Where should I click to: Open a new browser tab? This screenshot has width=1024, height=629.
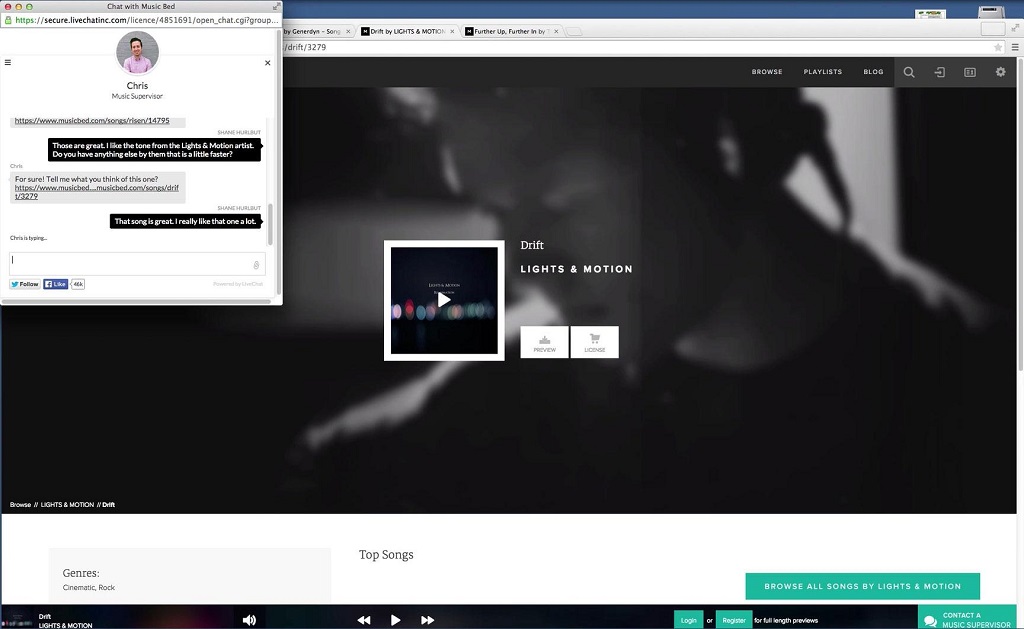pyautogui.click(x=574, y=31)
